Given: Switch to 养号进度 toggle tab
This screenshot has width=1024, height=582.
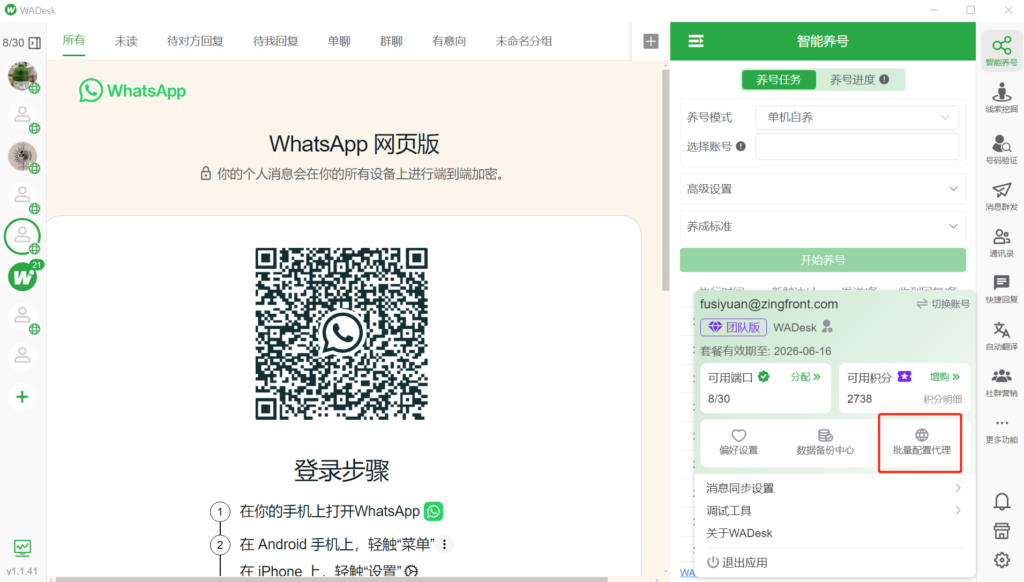Looking at the screenshot, I should [x=860, y=80].
